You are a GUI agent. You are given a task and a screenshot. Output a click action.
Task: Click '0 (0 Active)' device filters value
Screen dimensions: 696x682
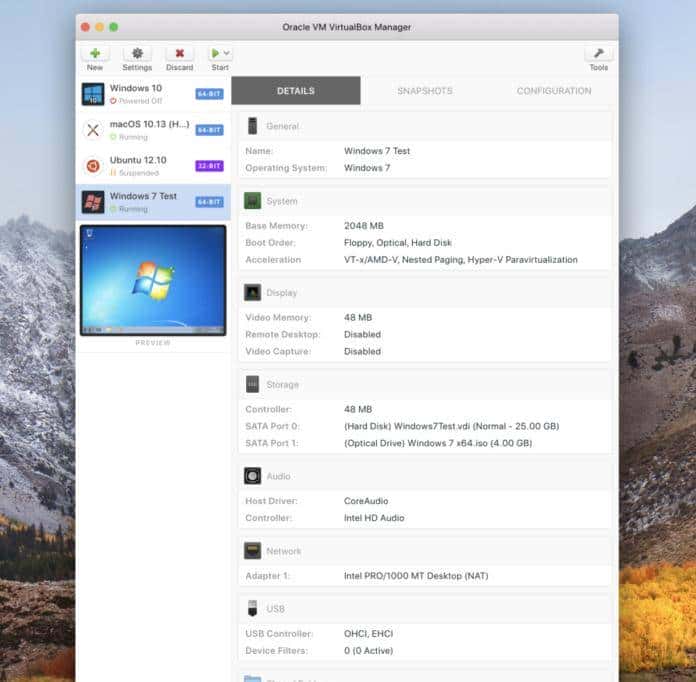[368, 650]
